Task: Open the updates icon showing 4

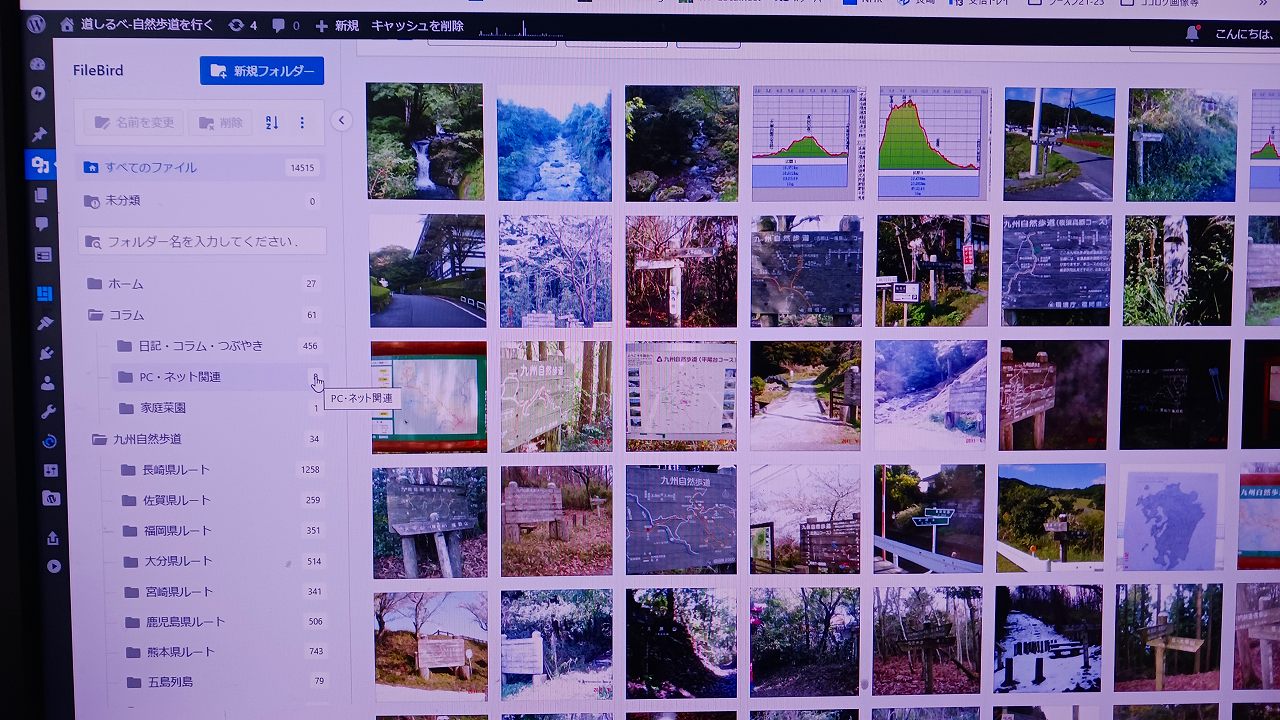Action: [x=243, y=26]
